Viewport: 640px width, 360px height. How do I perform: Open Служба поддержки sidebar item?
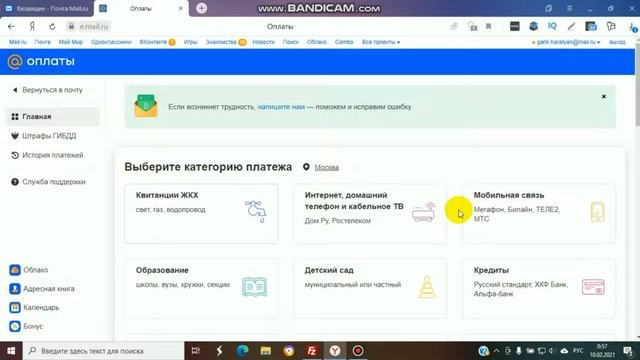tap(49, 182)
